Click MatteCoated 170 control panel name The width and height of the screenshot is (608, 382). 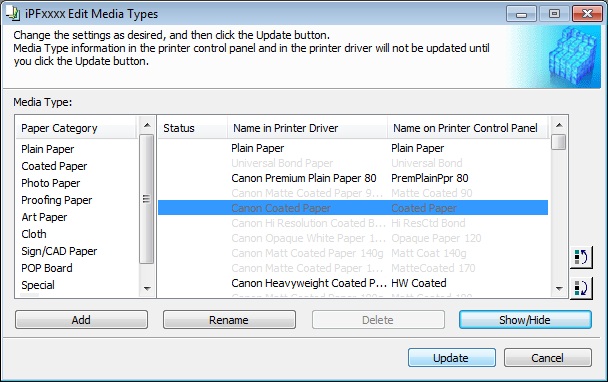(x=433, y=268)
